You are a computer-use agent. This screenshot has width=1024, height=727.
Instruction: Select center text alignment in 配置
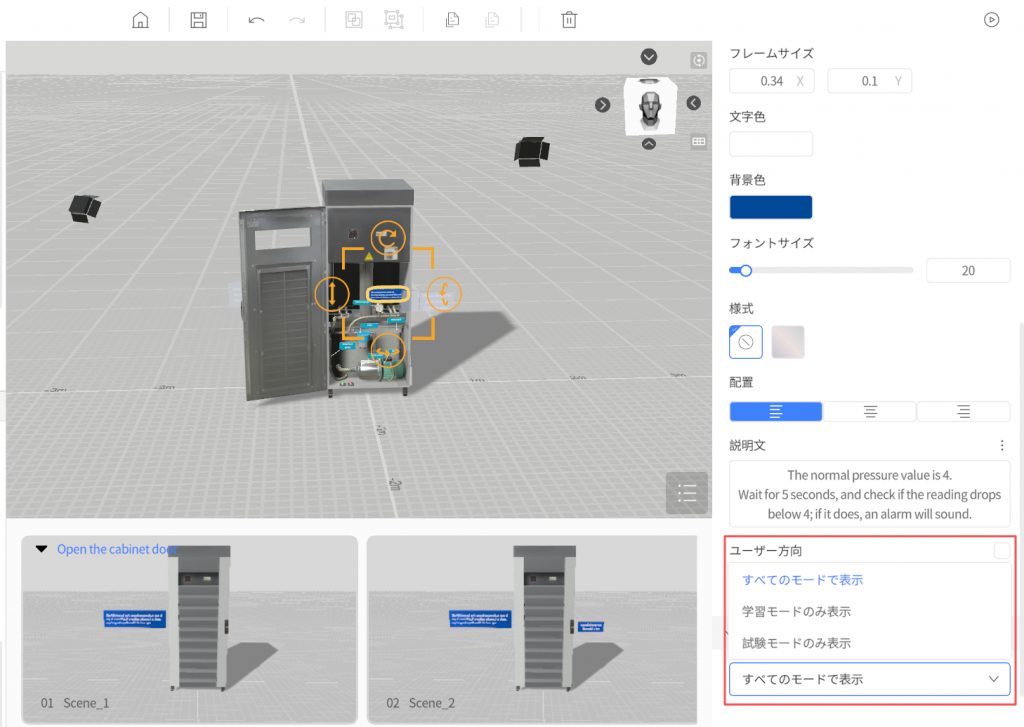(870, 412)
